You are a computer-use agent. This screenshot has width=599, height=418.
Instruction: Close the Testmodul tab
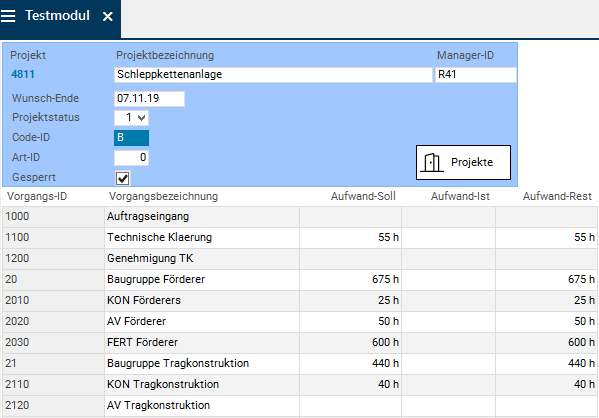click(x=108, y=16)
